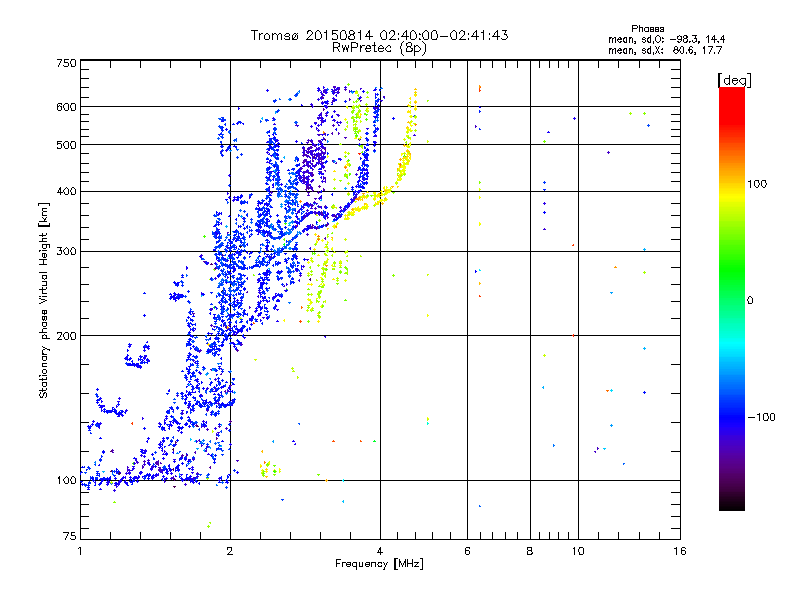Select the 'mean, sd,X: 80.6, 17.7' line

click(665, 50)
